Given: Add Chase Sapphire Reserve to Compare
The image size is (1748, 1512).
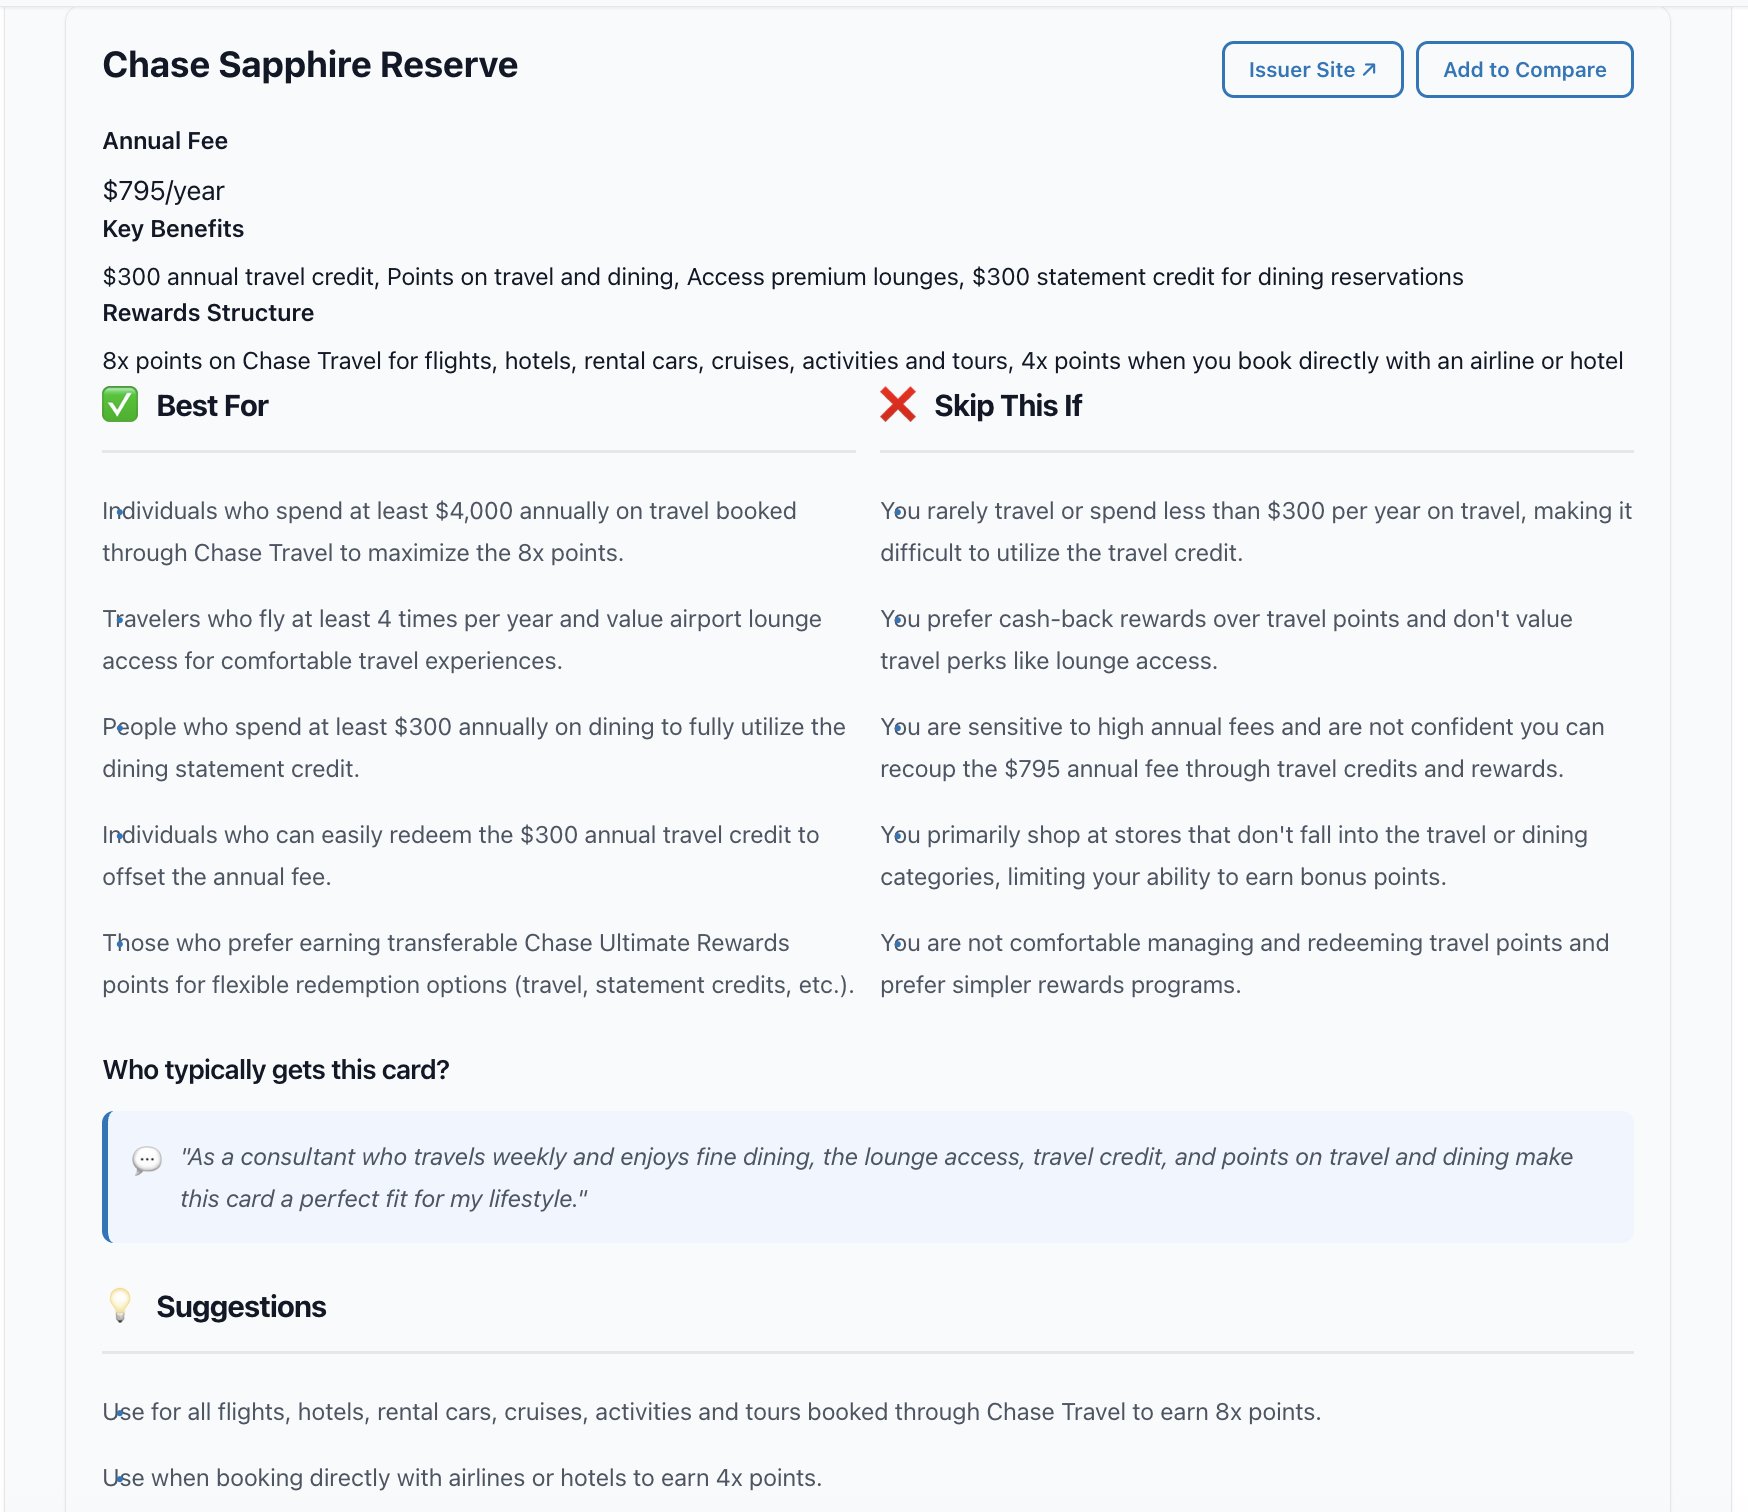Looking at the screenshot, I should pyautogui.click(x=1523, y=69).
